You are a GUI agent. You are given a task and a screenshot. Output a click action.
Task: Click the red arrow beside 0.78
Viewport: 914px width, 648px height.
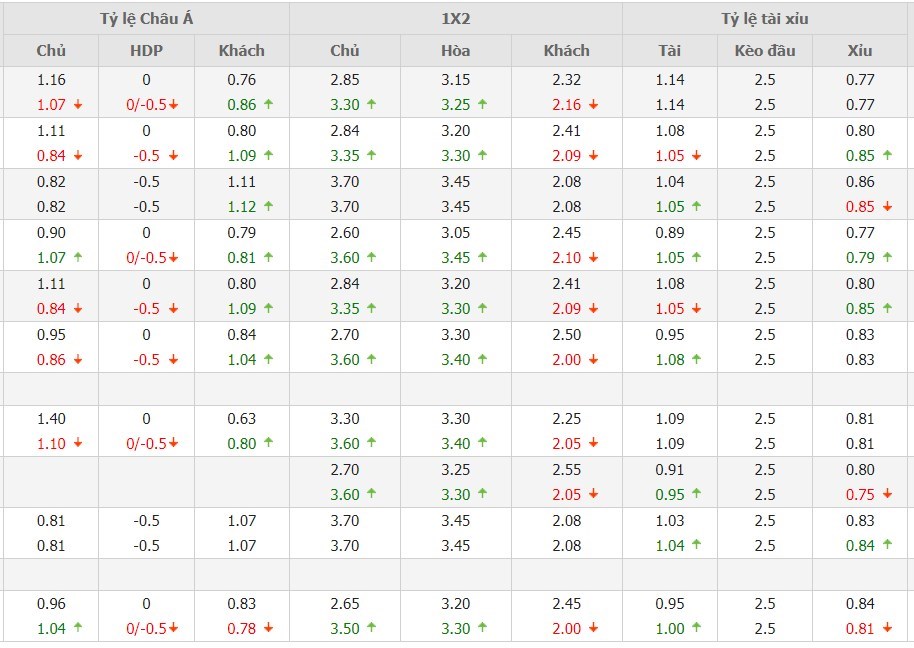pos(268,629)
